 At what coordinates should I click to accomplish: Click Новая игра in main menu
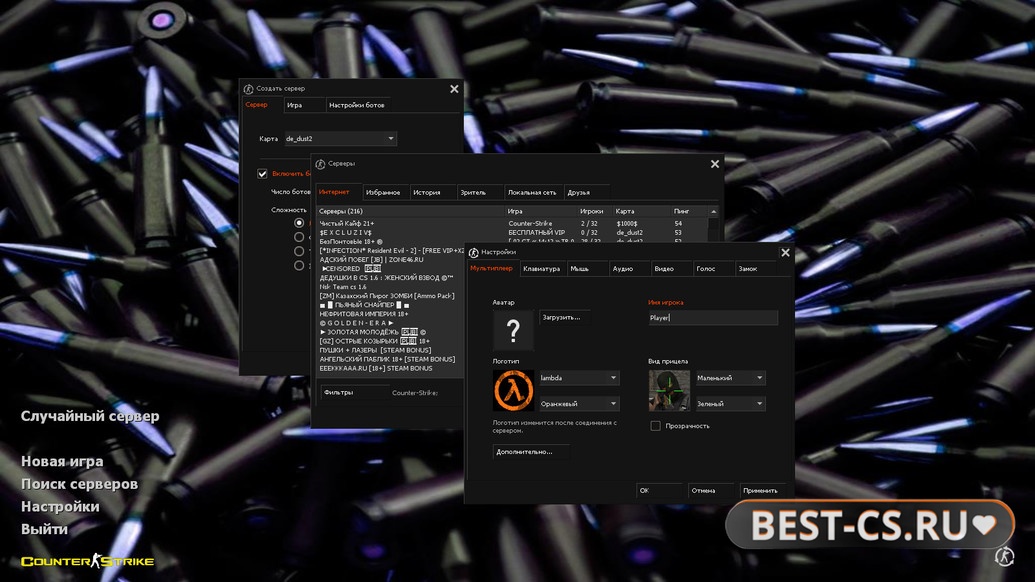point(62,461)
